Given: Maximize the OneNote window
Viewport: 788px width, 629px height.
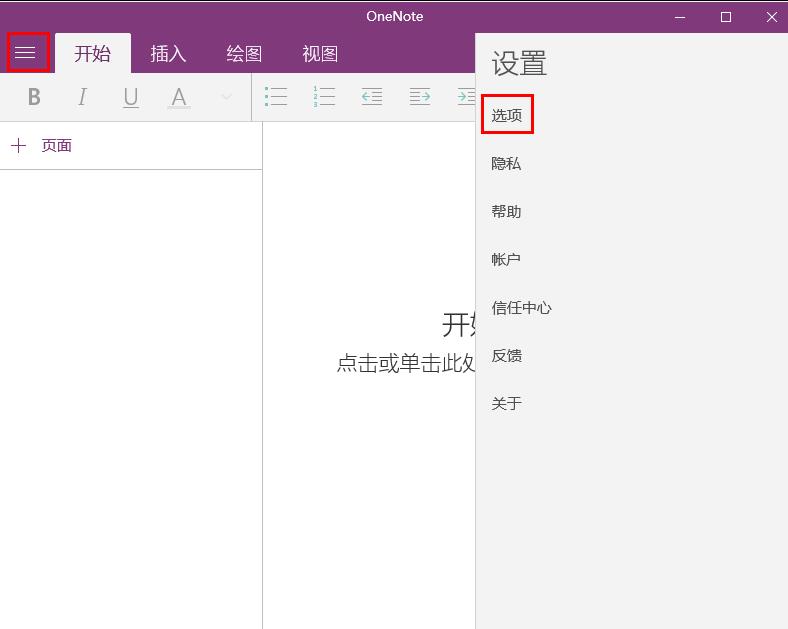Looking at the screenshot, I should point(726,17).
